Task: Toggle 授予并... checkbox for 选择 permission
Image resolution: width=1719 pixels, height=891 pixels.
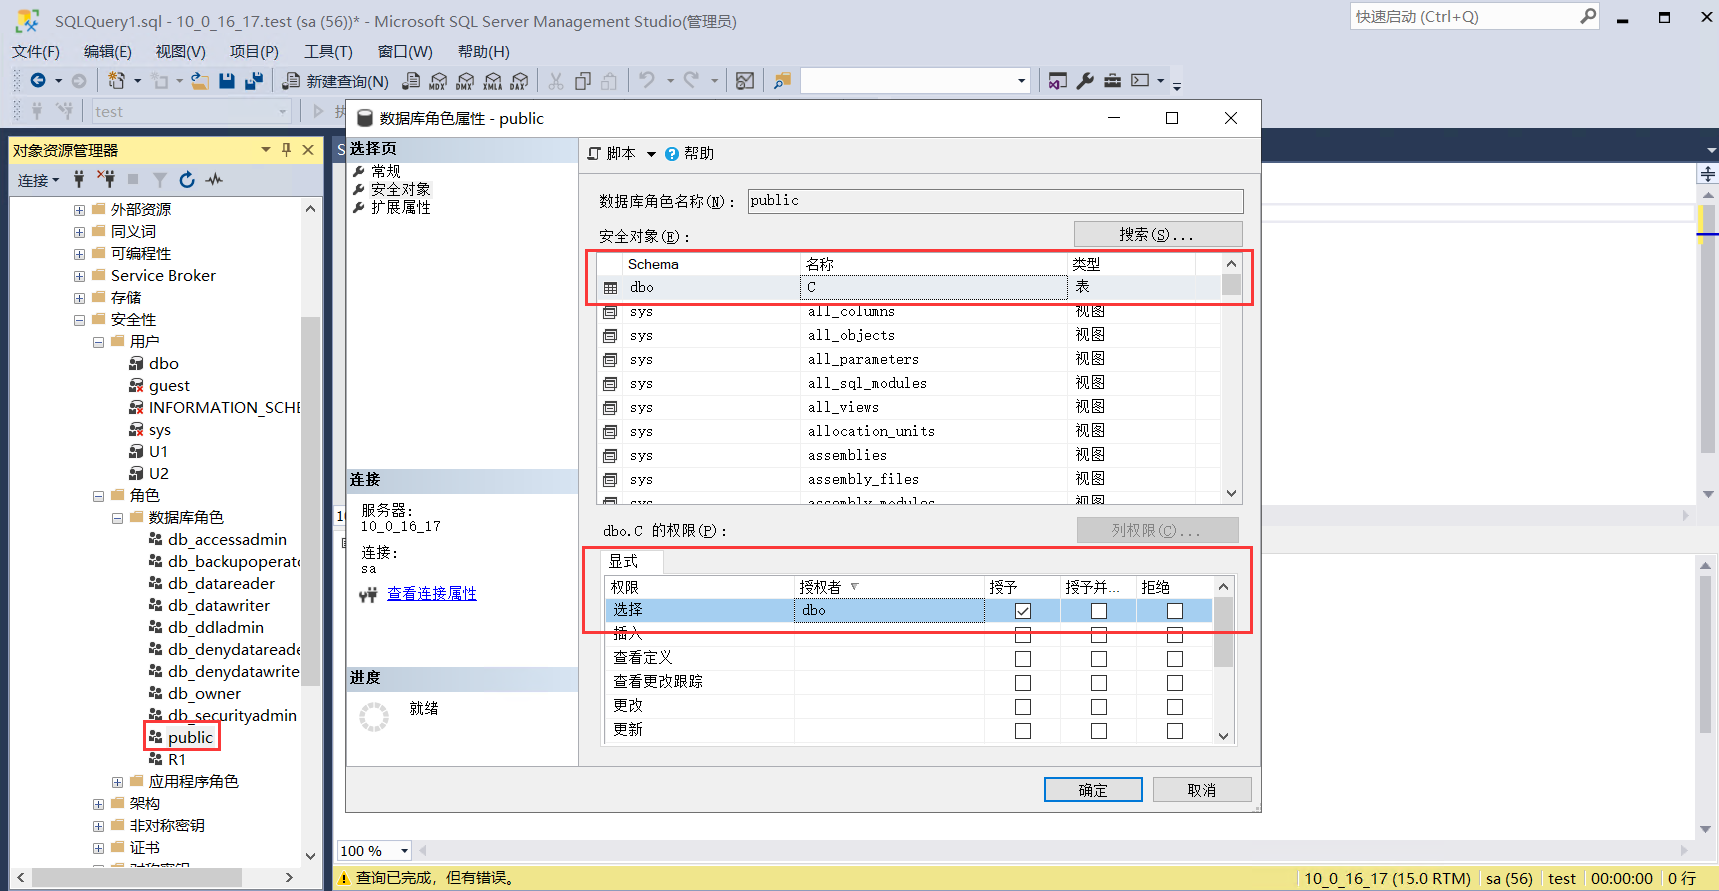Action: click(1099, 611)
